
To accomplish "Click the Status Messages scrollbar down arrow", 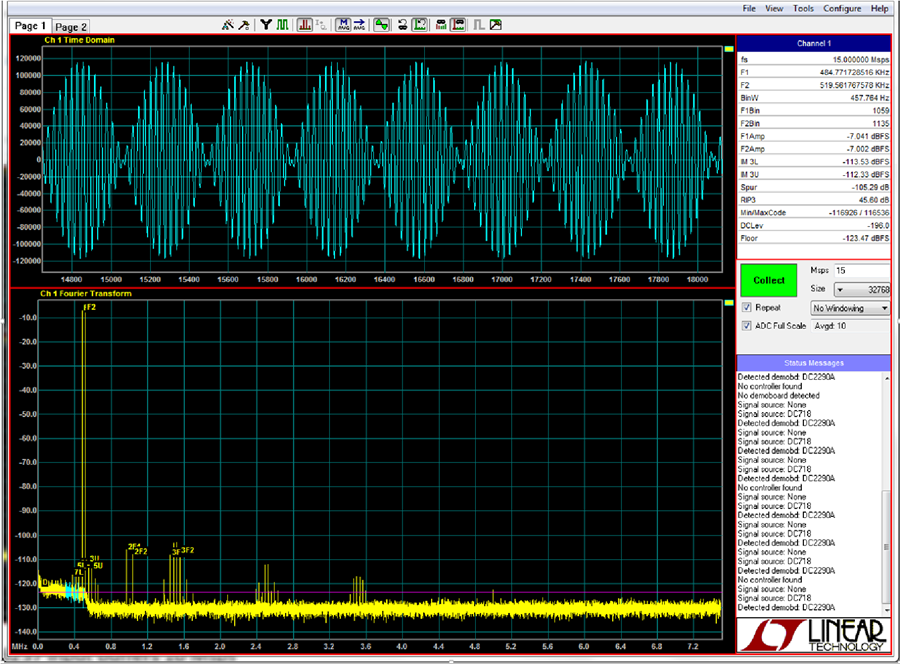I will (x=886, y=610).
